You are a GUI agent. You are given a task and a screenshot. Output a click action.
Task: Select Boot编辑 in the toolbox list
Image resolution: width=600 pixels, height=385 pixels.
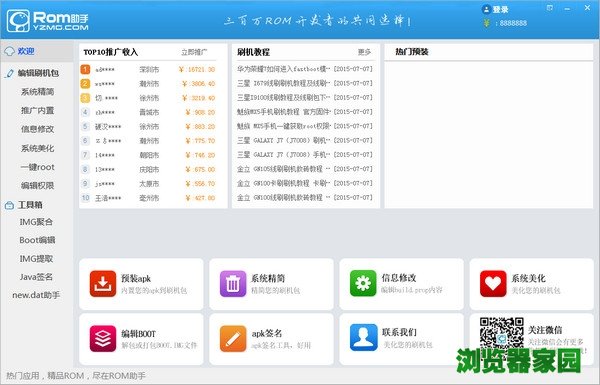coord(38,240)
